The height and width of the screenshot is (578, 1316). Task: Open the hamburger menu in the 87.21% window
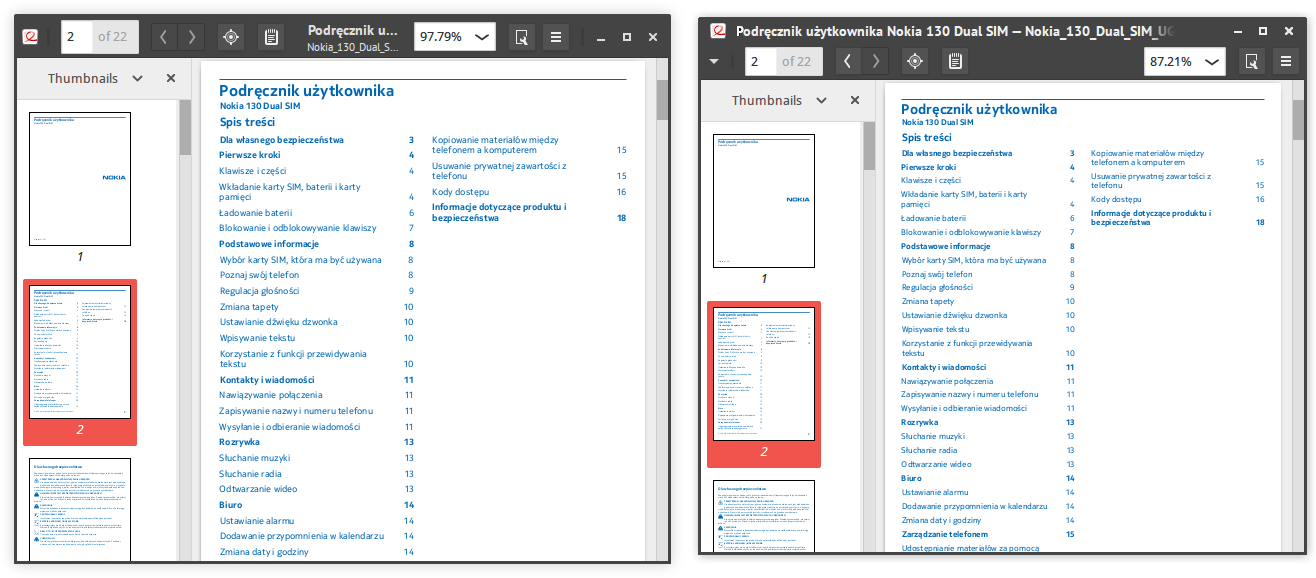pyautogui.click(x=1287, y=61)
